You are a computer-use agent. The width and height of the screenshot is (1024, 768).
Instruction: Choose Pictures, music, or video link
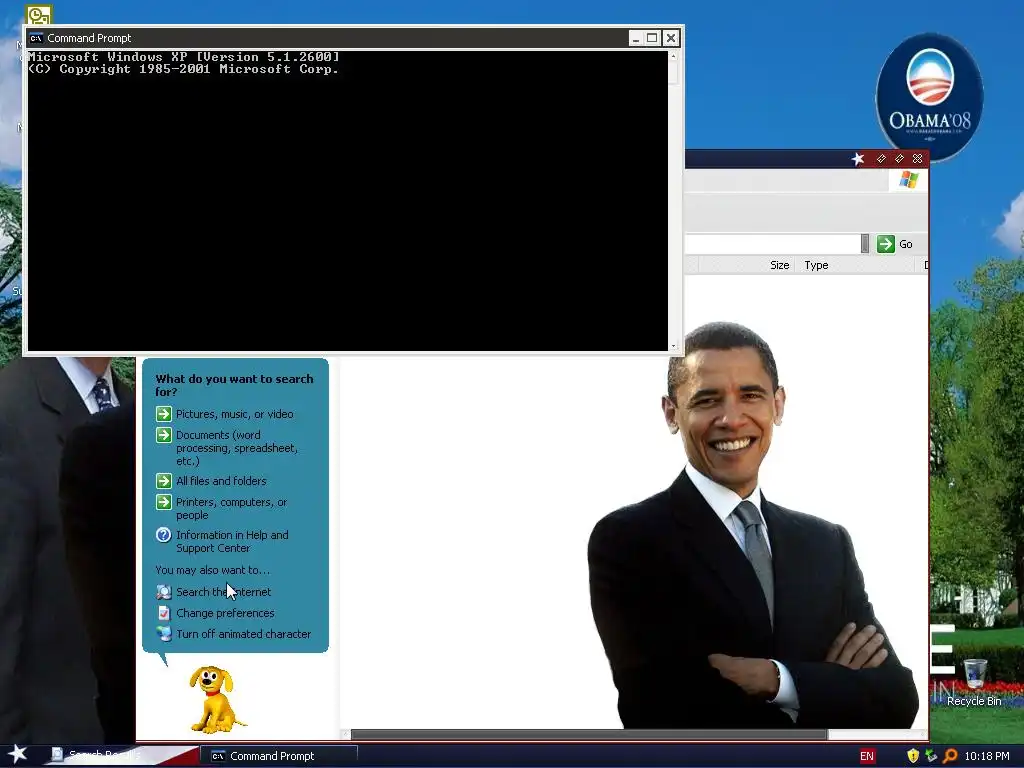(x=234, y=414)
